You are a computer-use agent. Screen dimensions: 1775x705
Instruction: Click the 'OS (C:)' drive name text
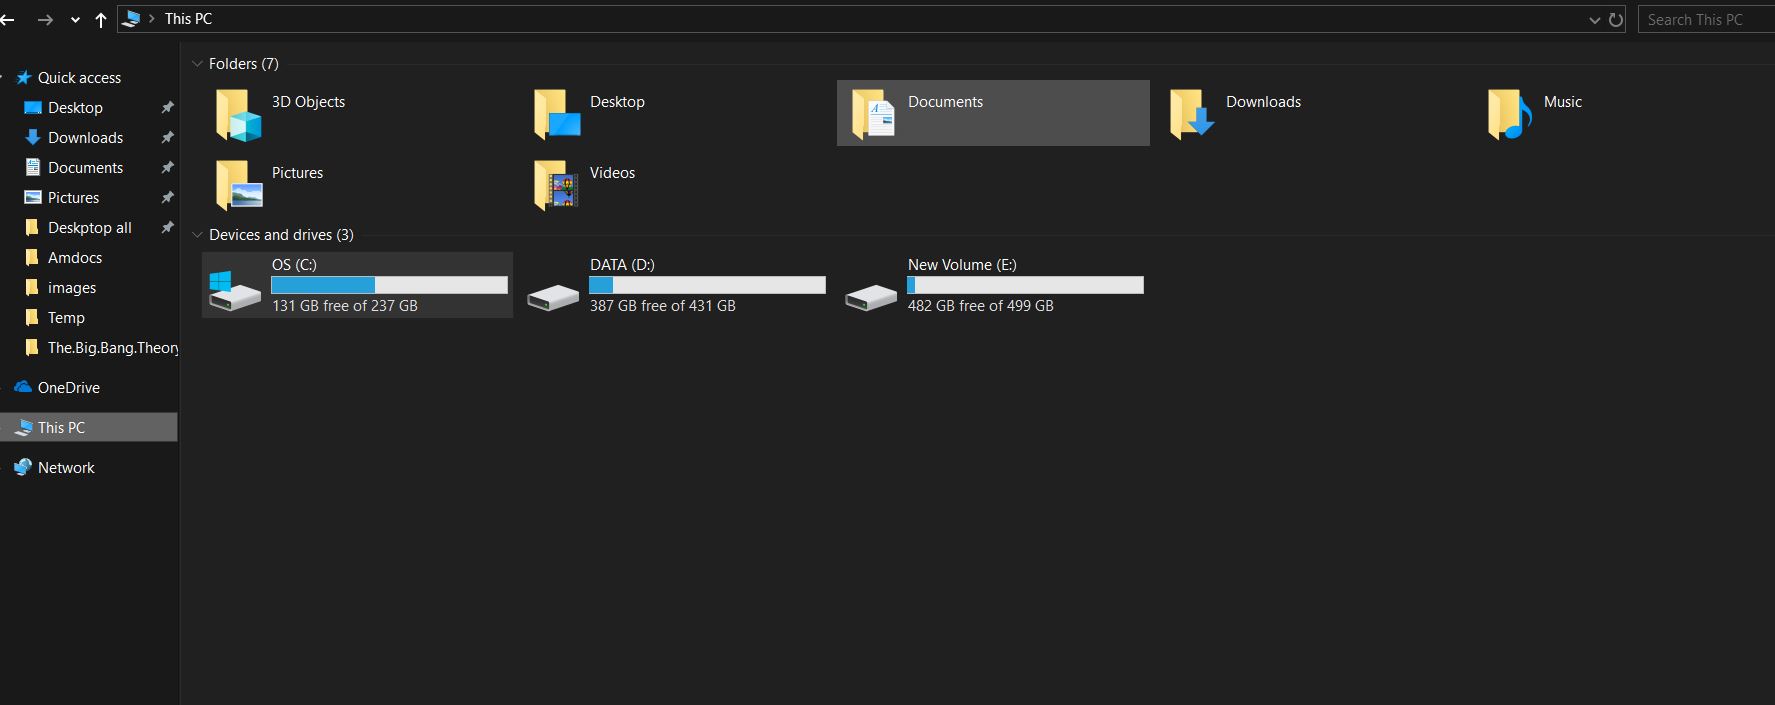tap(294, 265)
